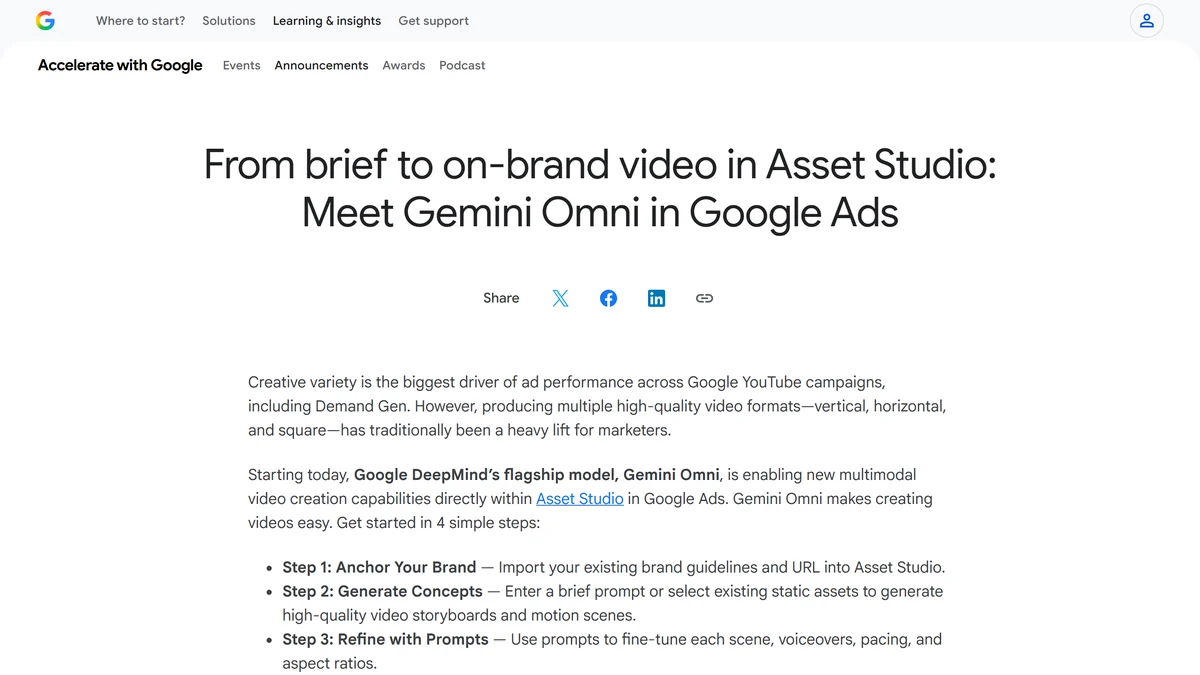The height and width of the screenshot is (675, 1200).
Task: Go to the Events tab
Action: (x=241, y=65)
